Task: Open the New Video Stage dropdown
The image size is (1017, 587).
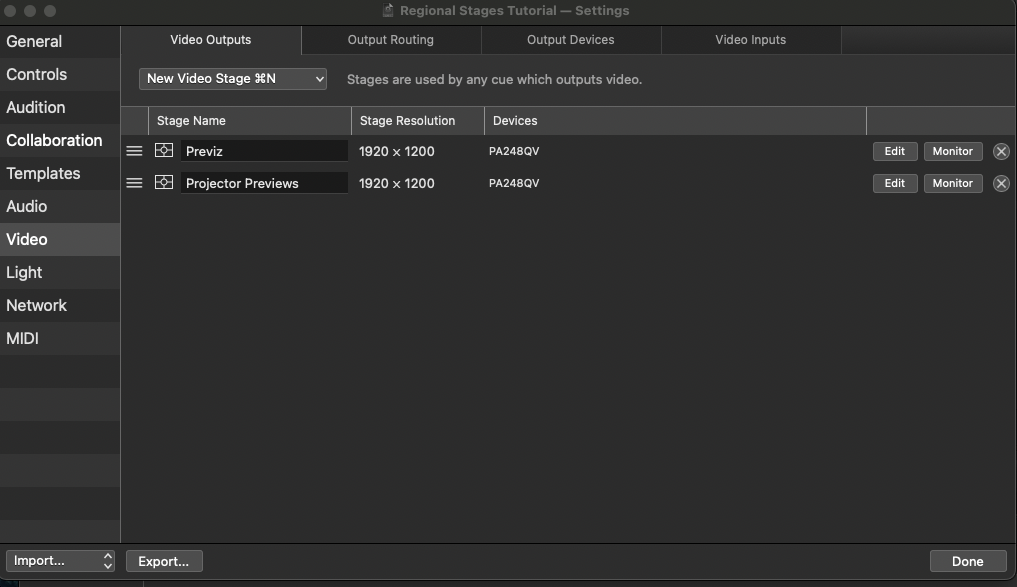Action: tap(233, 79)
